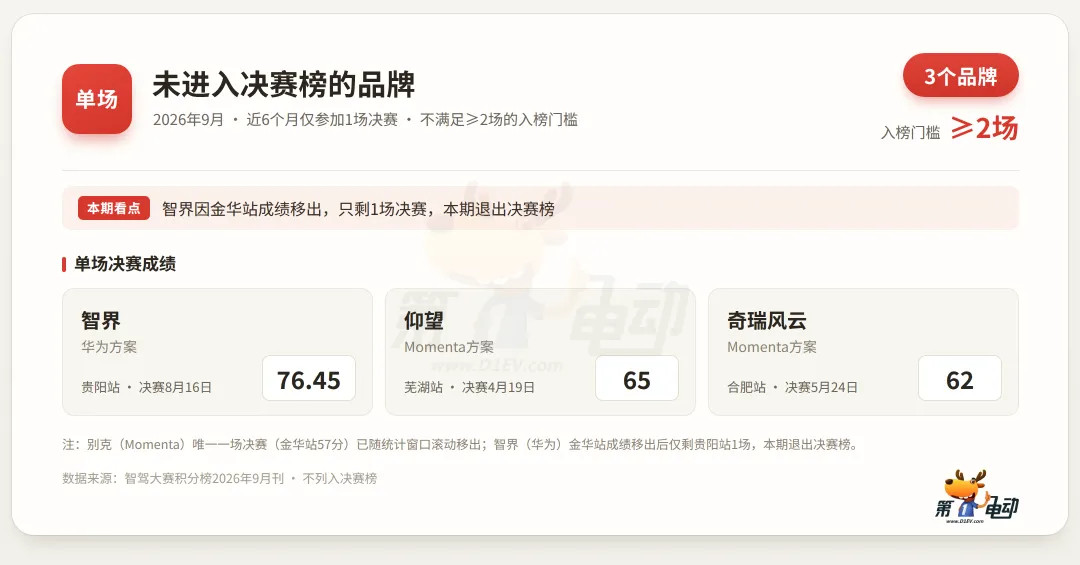Click the 华为方案 subtitle under 智界

point(109,347)
